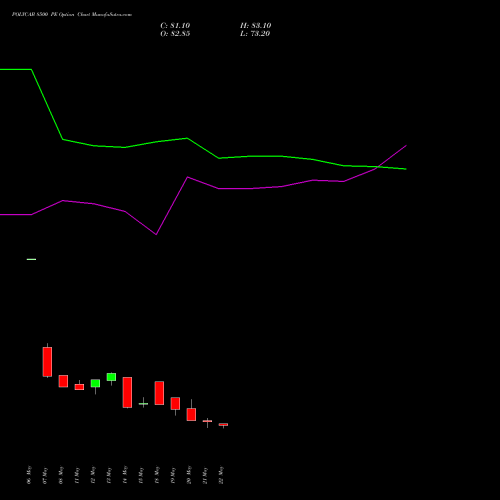Select the close price 'C: 81.10' value
The height and width of the screenshot is (500, 500).
click(x=175, y=26)
